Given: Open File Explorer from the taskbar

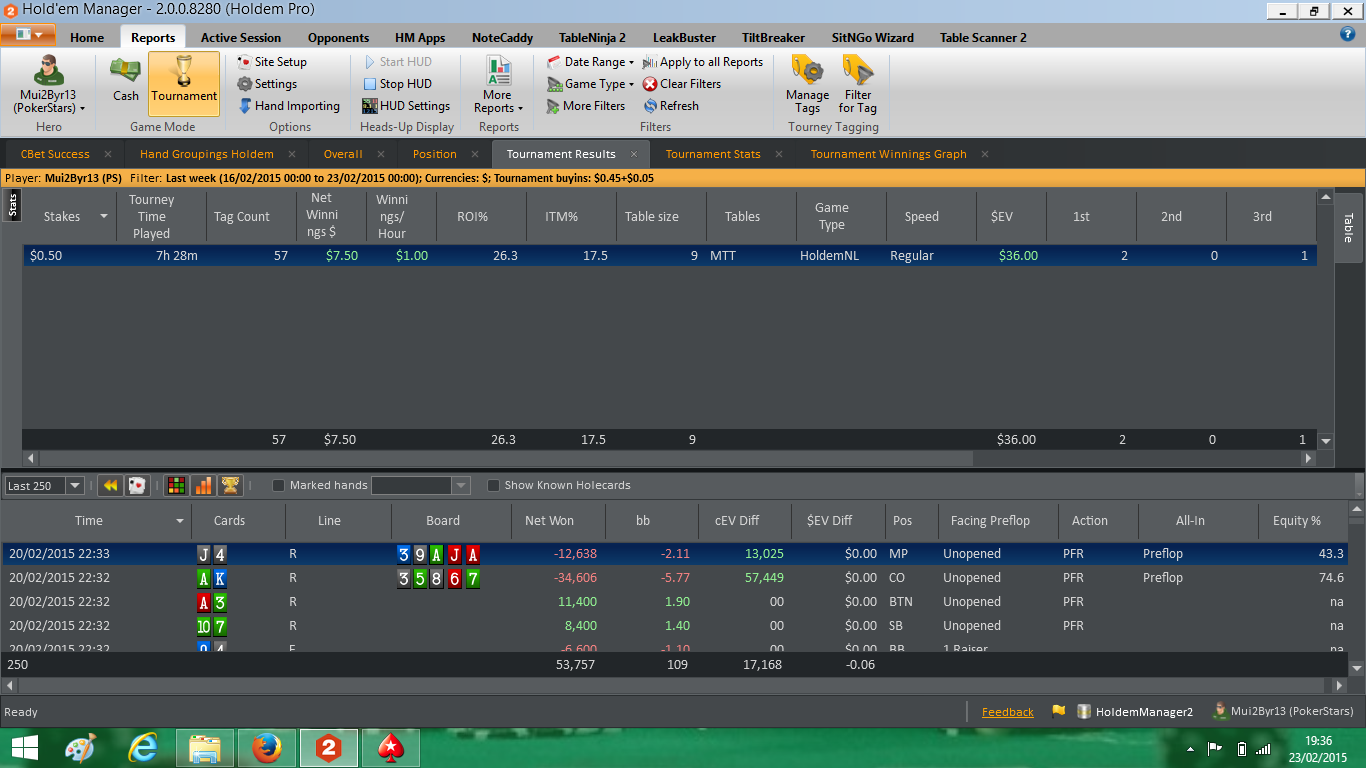Looking at the screenshot, I should (204, 748).
